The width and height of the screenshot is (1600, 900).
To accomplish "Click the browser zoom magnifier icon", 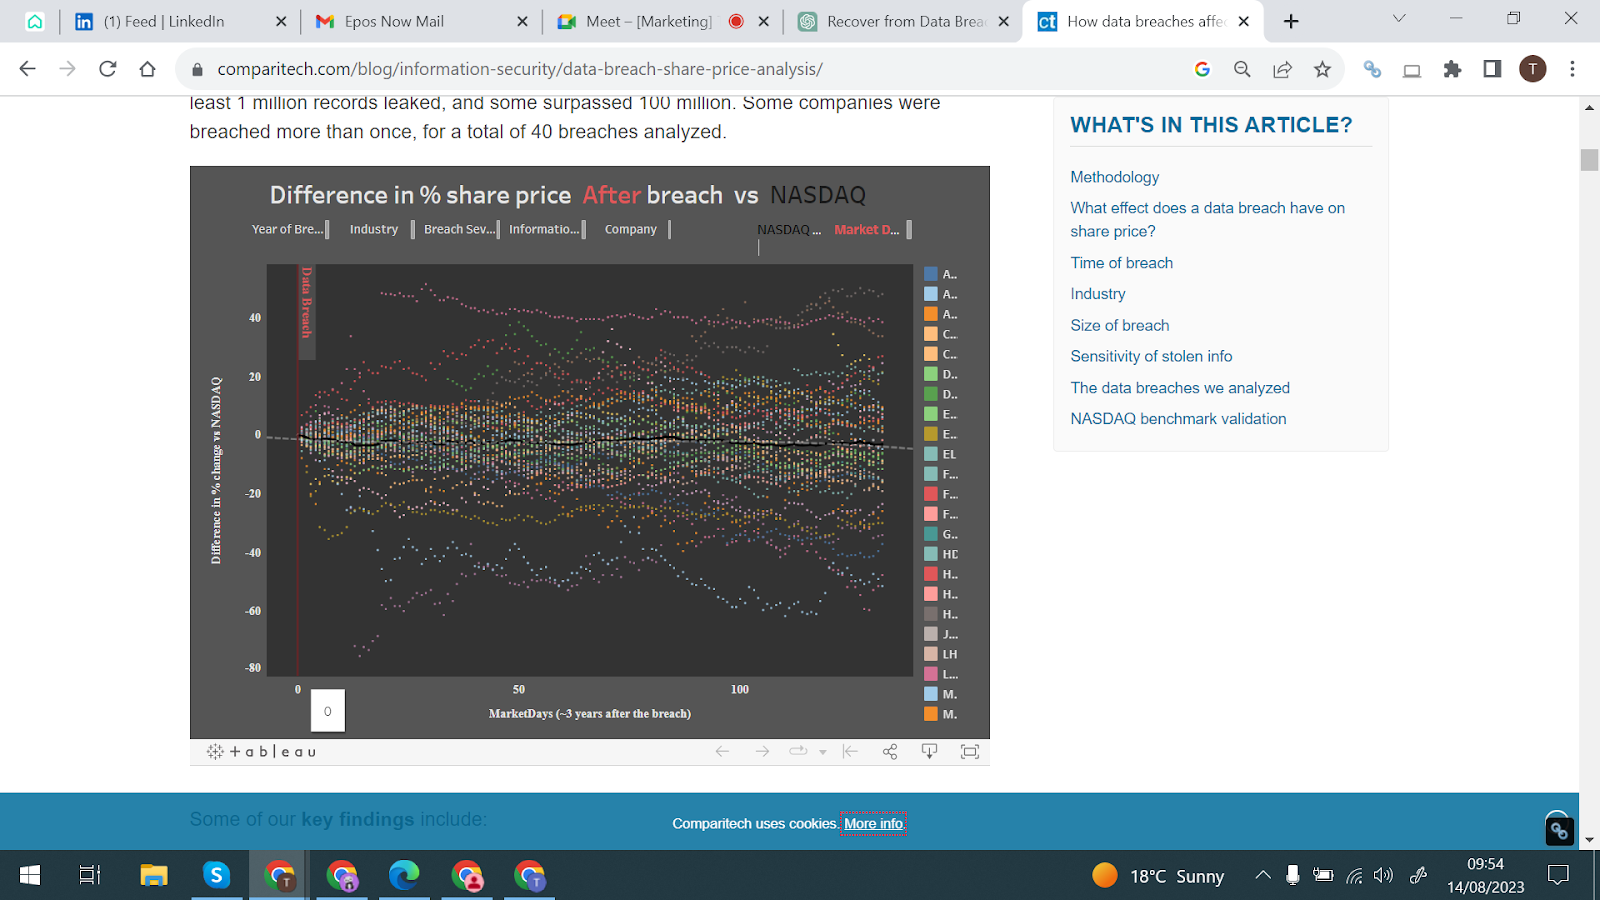I will tap(1242, 69).
